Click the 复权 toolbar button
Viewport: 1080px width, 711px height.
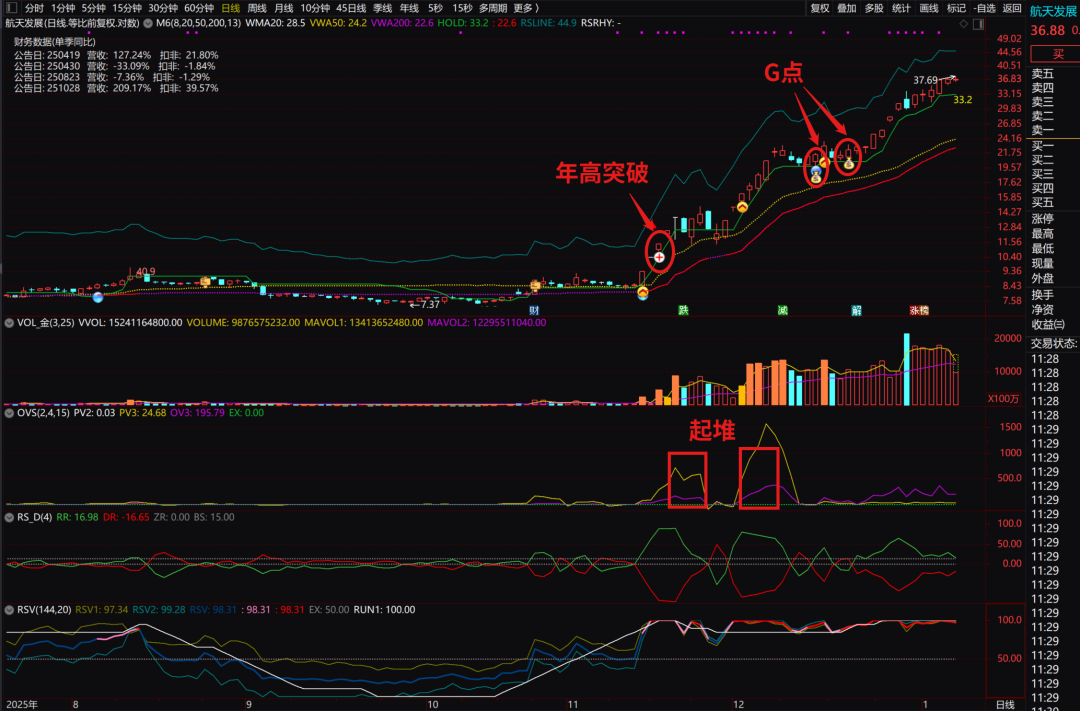(x=820, y=8)
